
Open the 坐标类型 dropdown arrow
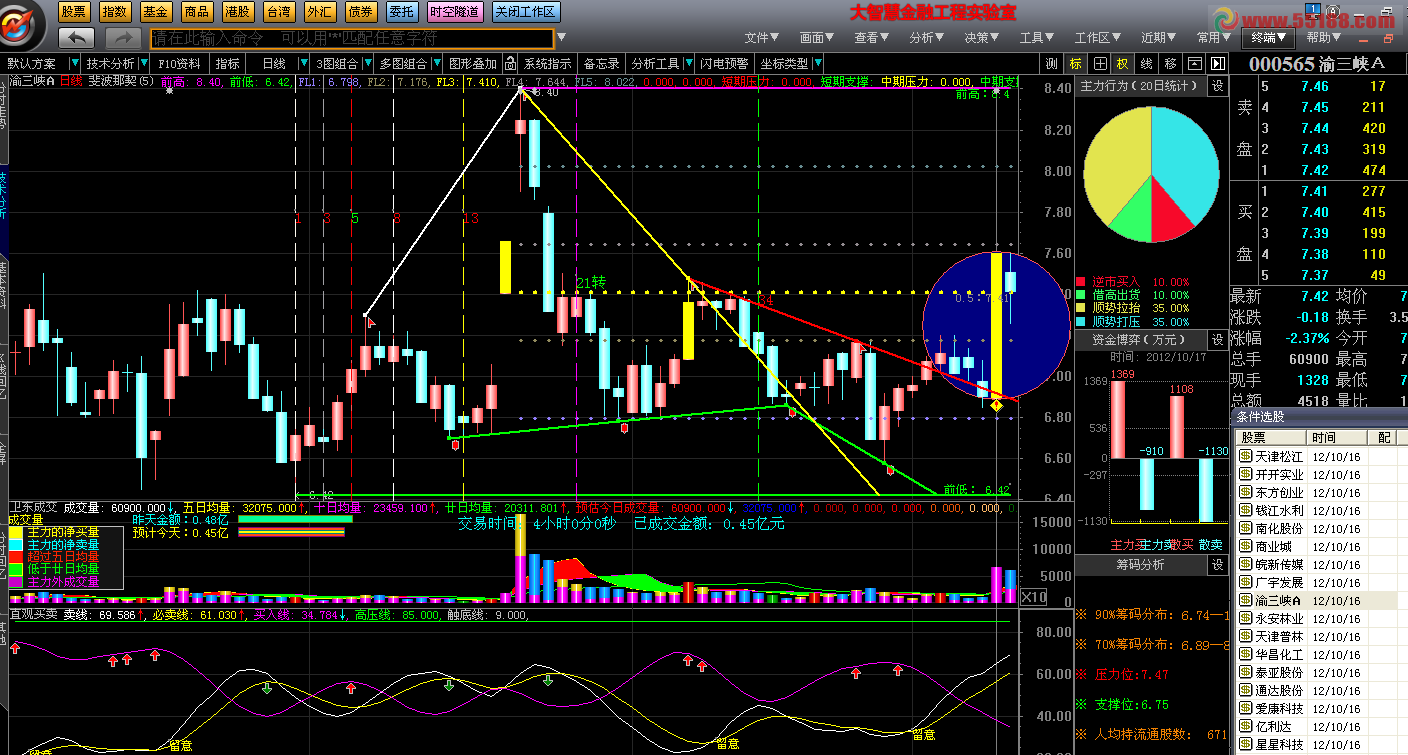coord(816,63)
